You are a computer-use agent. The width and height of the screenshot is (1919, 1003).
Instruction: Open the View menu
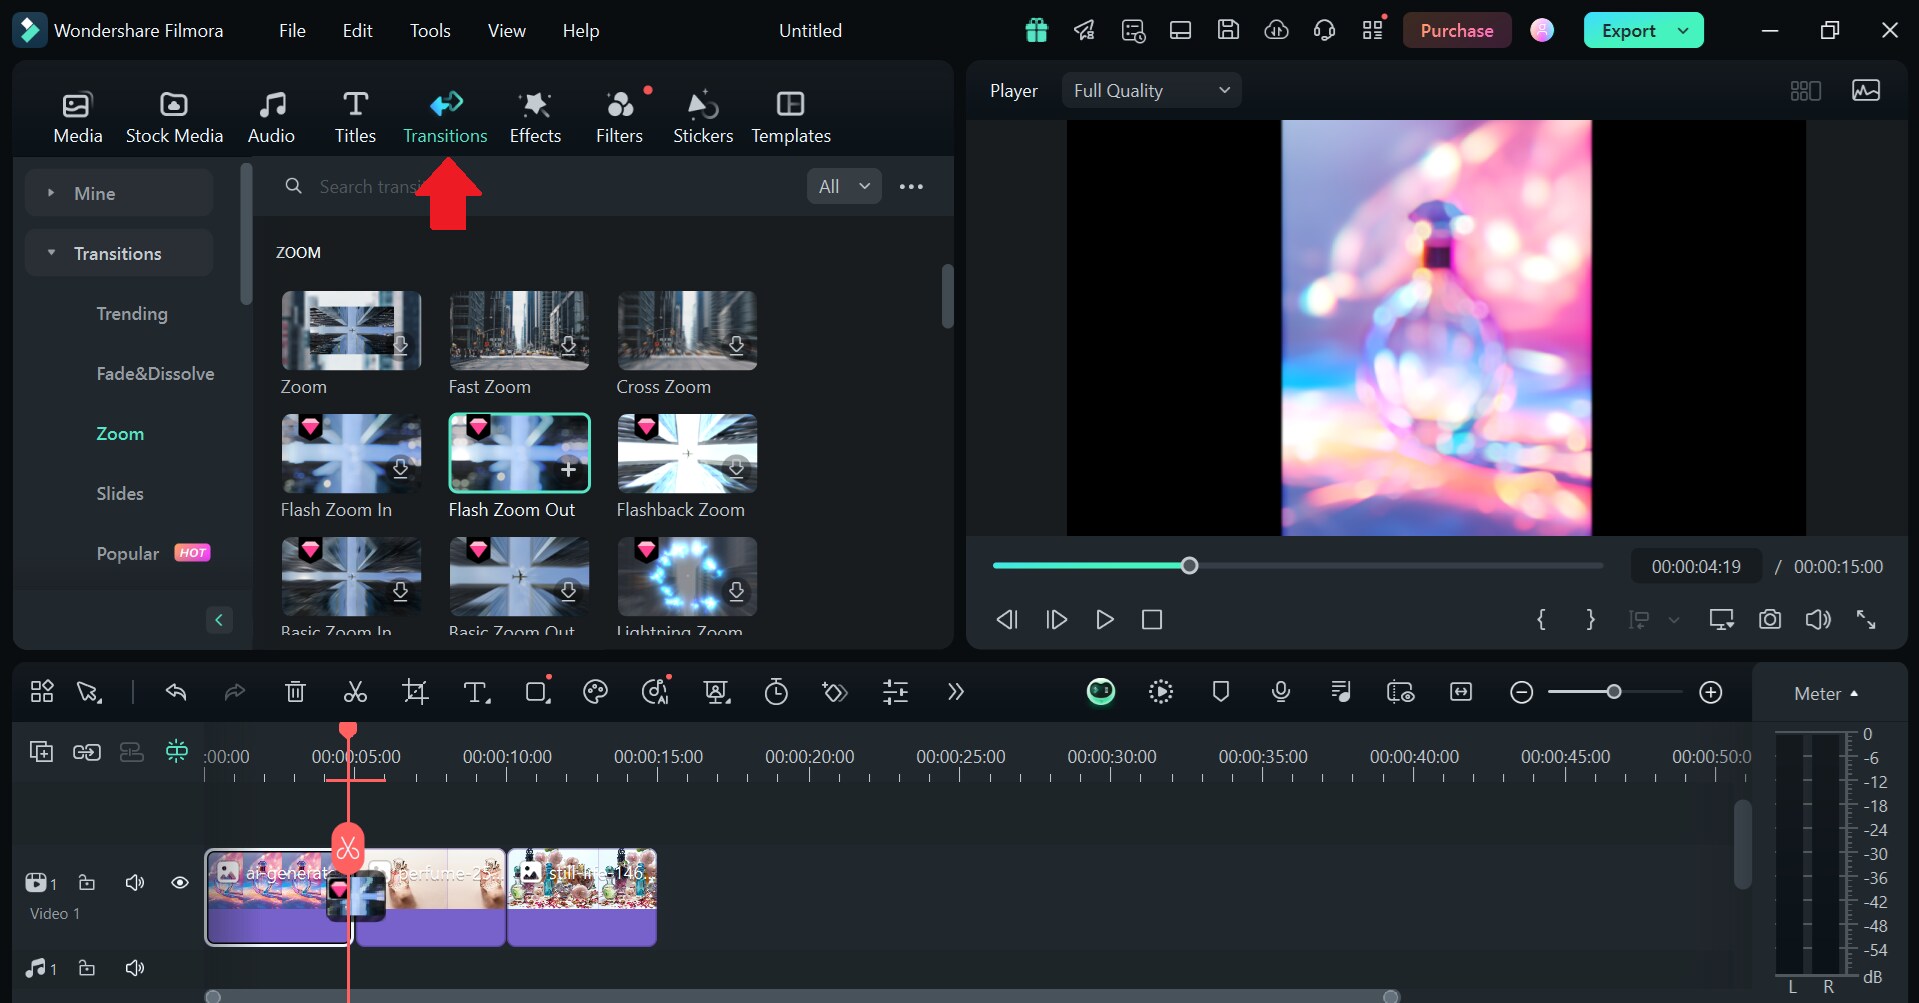pos(506,31)
